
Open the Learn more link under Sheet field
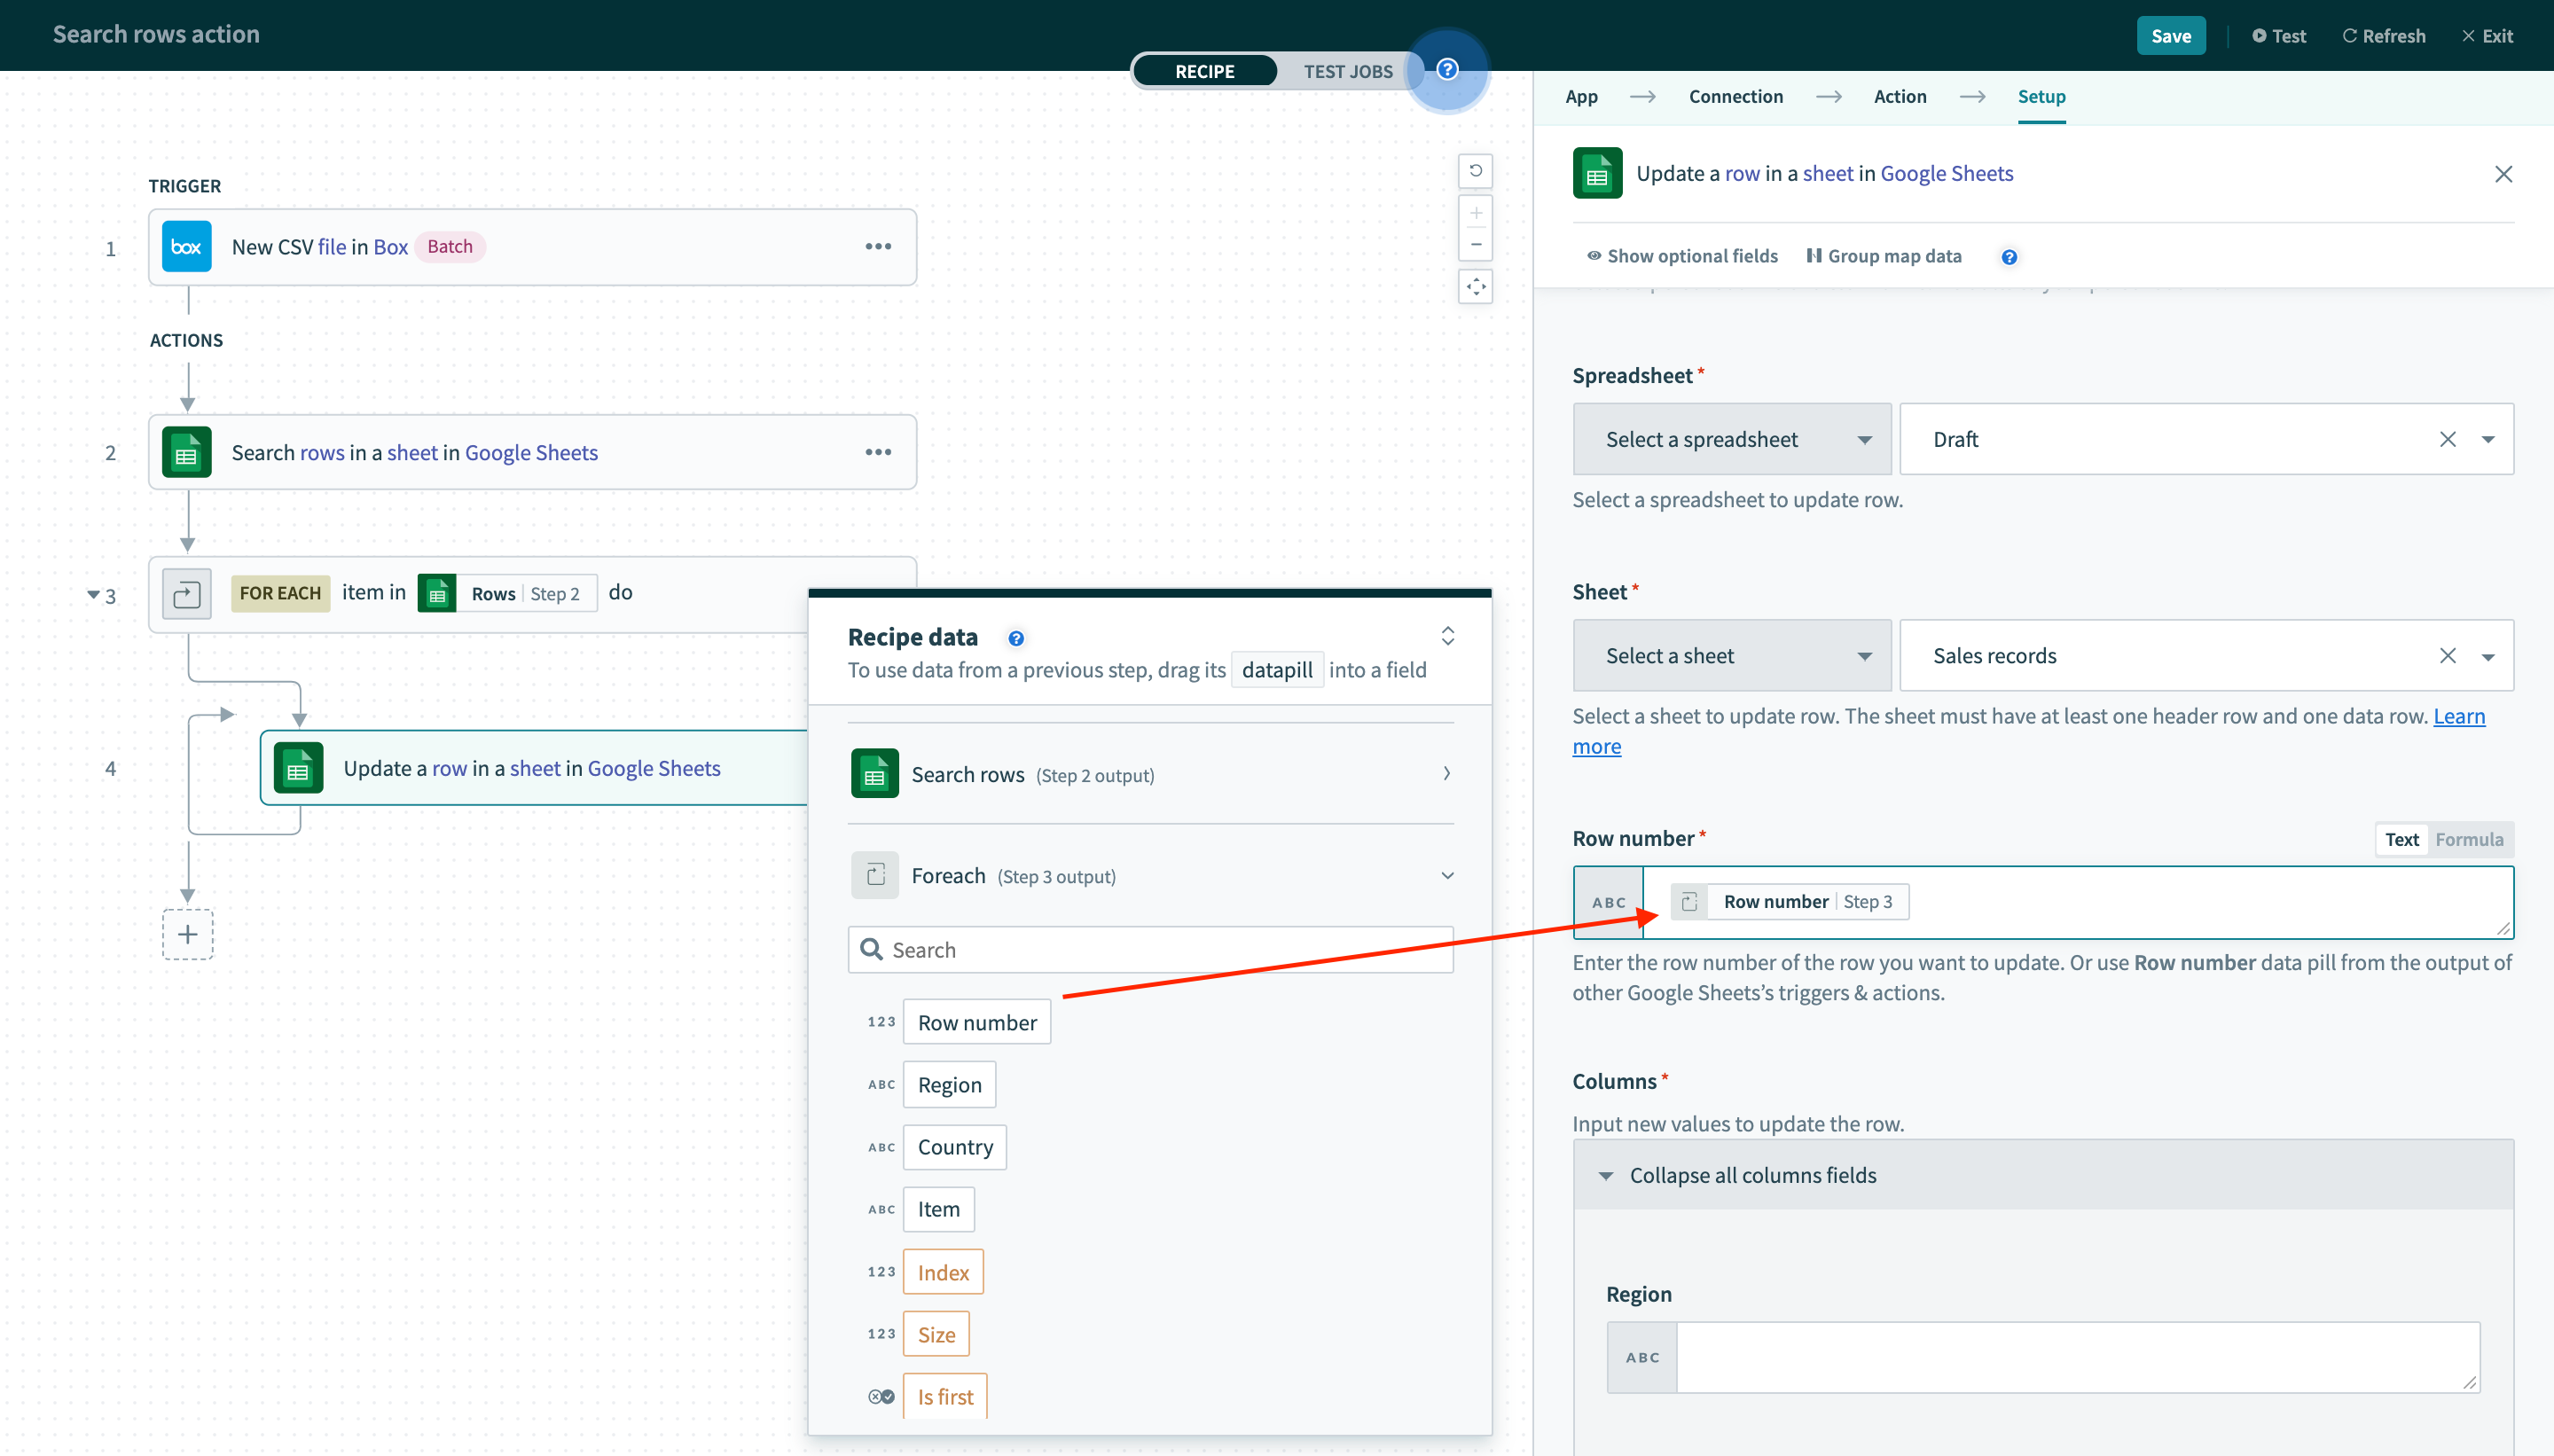tap(2459, 716)
